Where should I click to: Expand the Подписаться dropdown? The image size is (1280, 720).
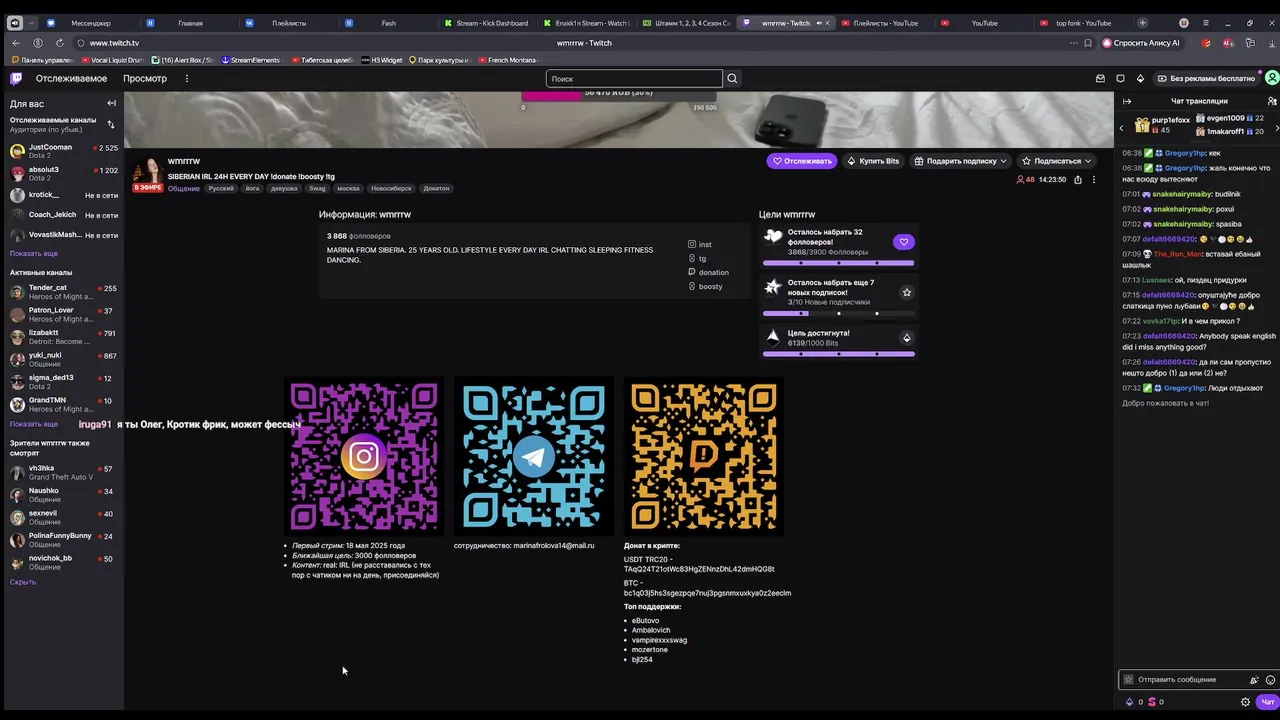coord(1088,161)
